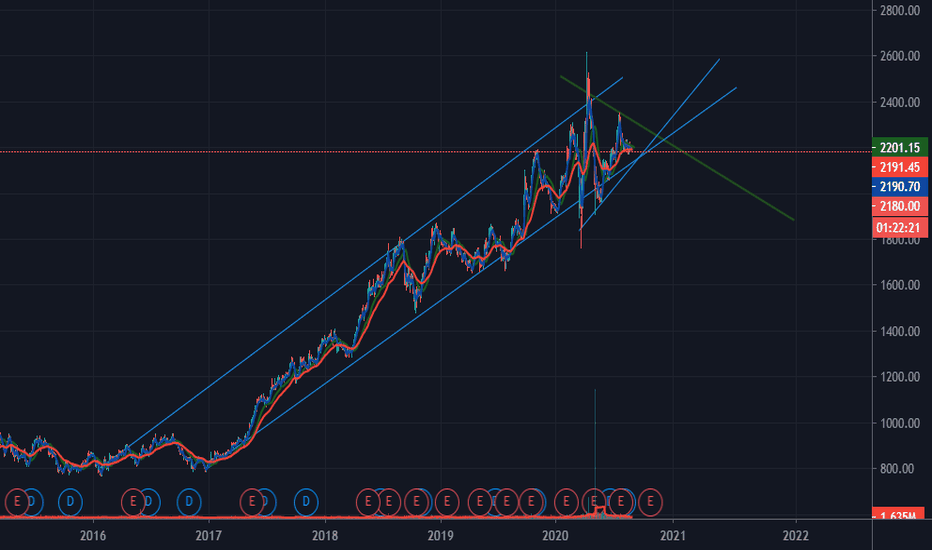Viewport: 932px width, 550px height.
Task: Select the tall volume spike bar in 2020
Action: coord(595,452)
